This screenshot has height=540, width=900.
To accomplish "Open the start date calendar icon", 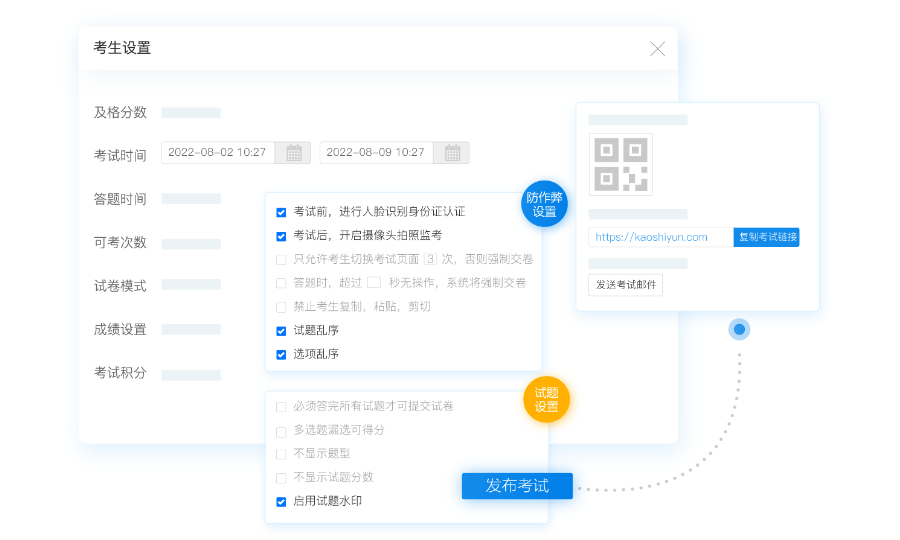I will point(294,153).
